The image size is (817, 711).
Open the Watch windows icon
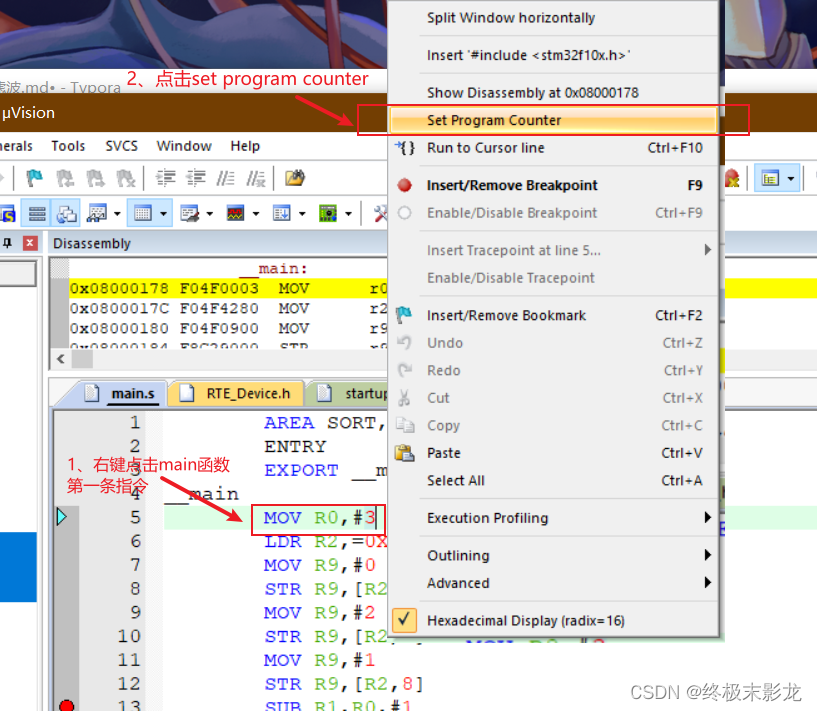tap(97, 214)
